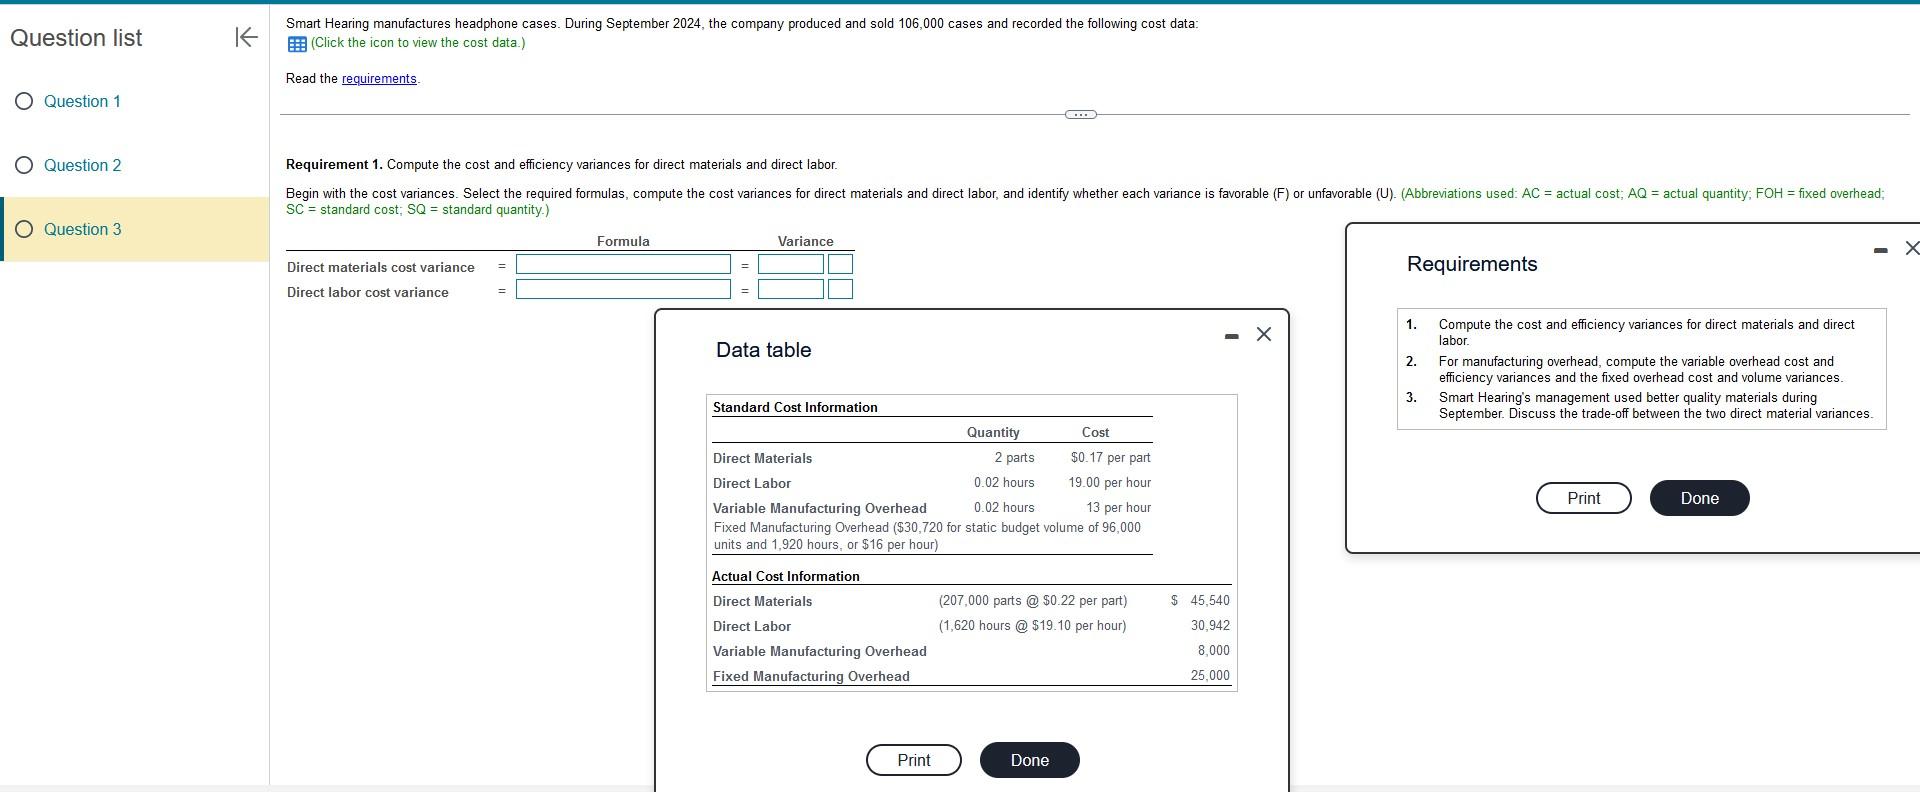
Task: Click the 'Direct Labor' label under Actual Cost Information
Action: point(752,626)
